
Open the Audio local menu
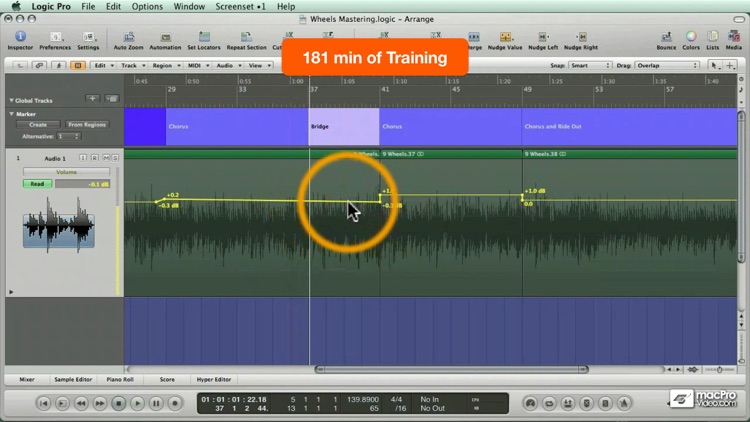click(228, 66)
